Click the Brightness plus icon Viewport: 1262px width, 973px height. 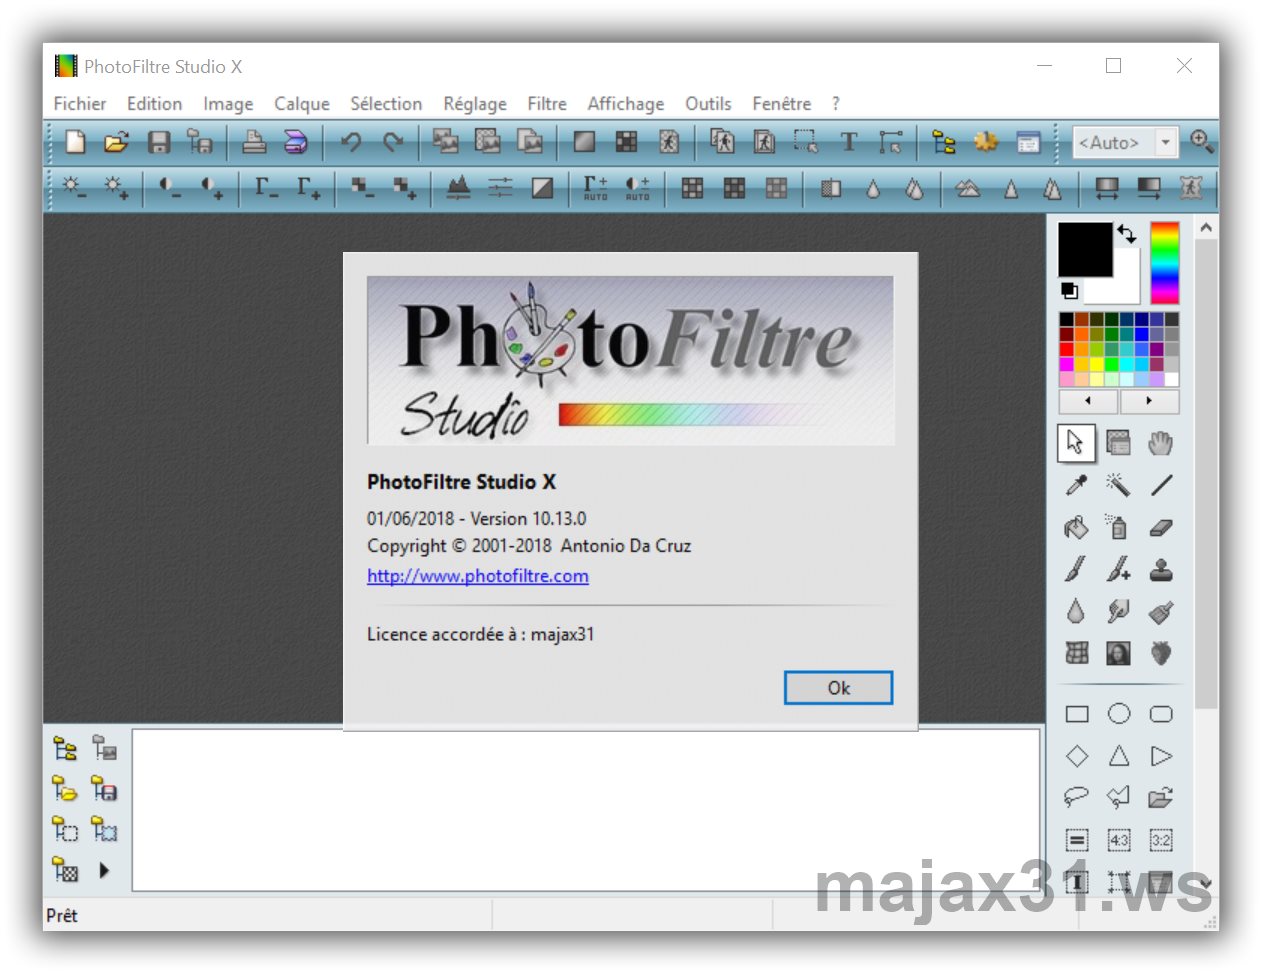click(x=116, y=187)
